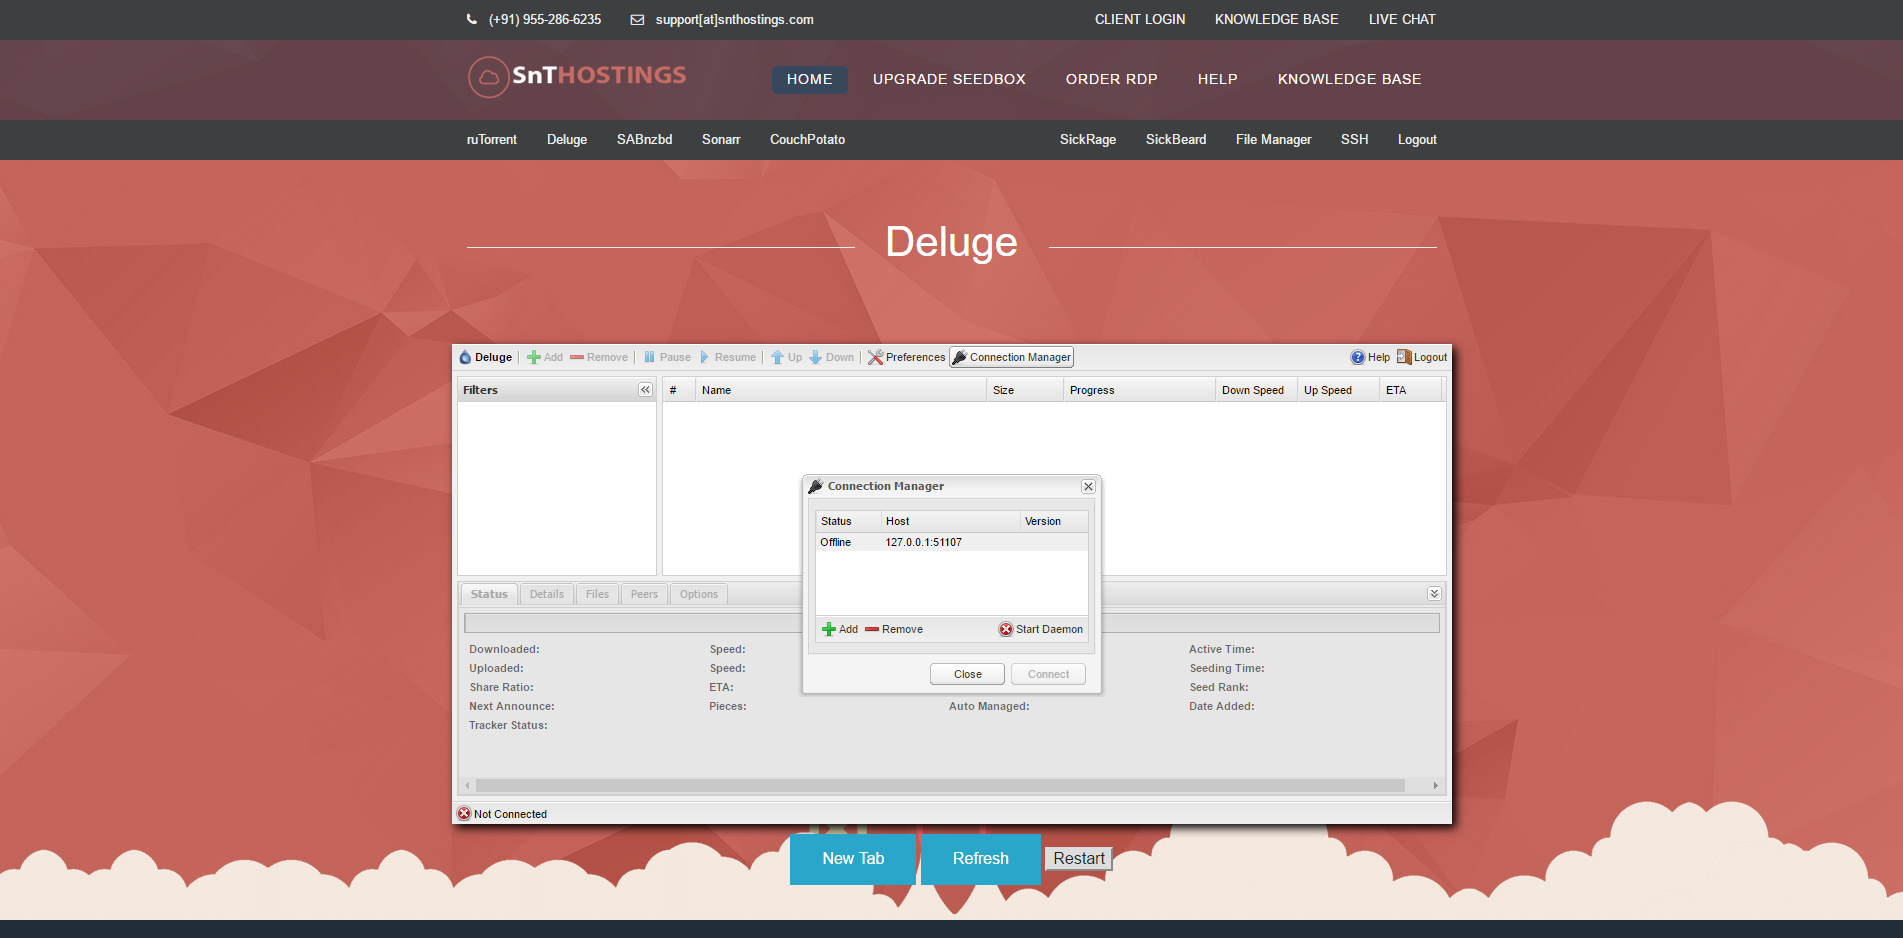Switch to the Files tab
Image resolution: width=1903 pixels, height=938 pixels.
point(597,594)
